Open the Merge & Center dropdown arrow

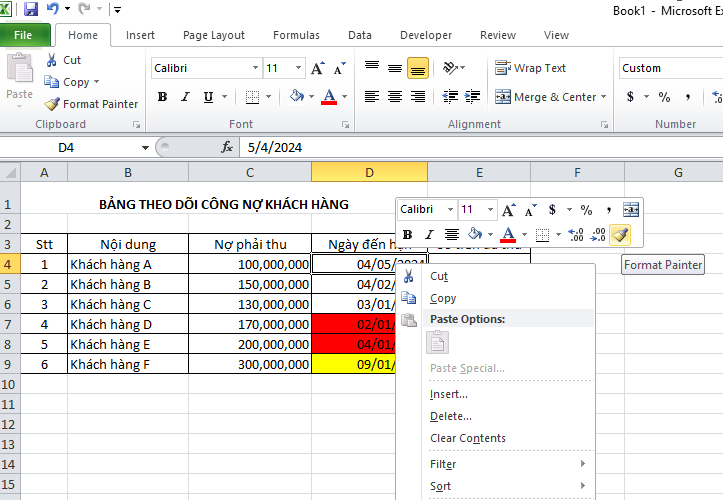[x=603, y=97]
